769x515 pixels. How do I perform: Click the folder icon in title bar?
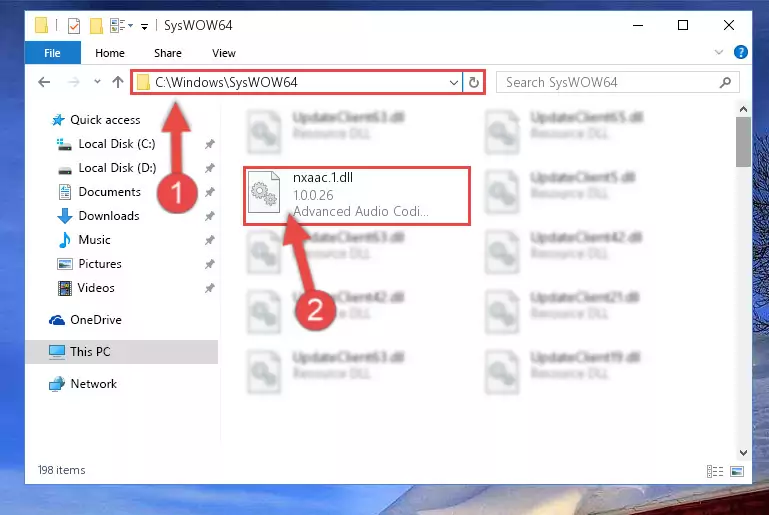[42, 25]
